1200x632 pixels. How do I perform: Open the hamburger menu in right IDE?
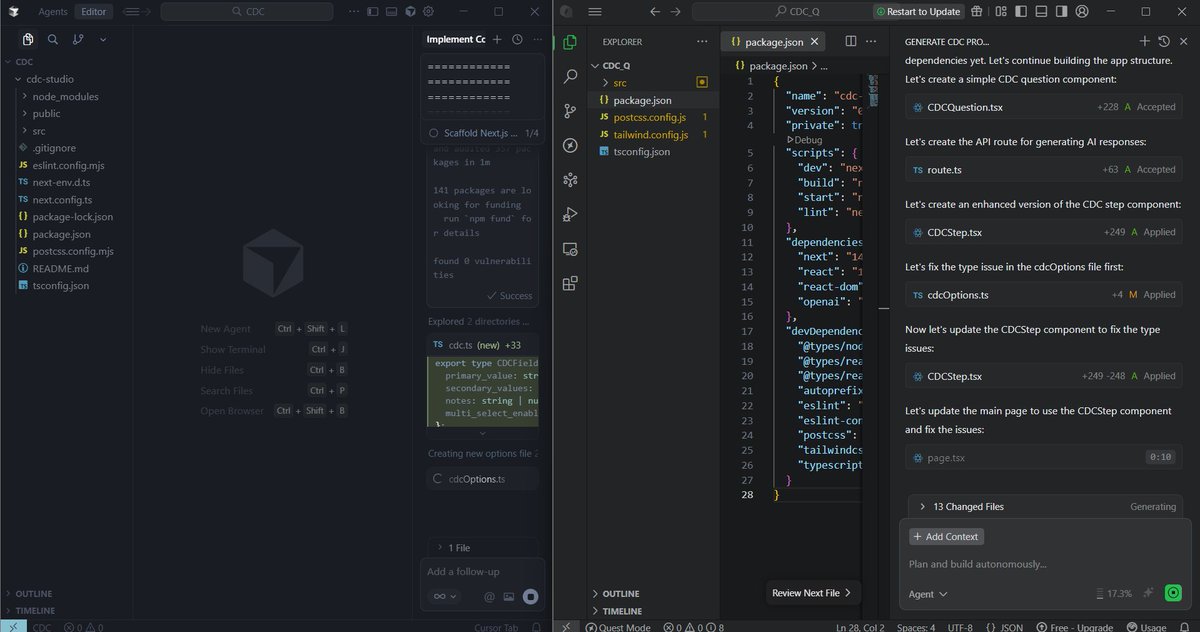(x=595, y=12)
